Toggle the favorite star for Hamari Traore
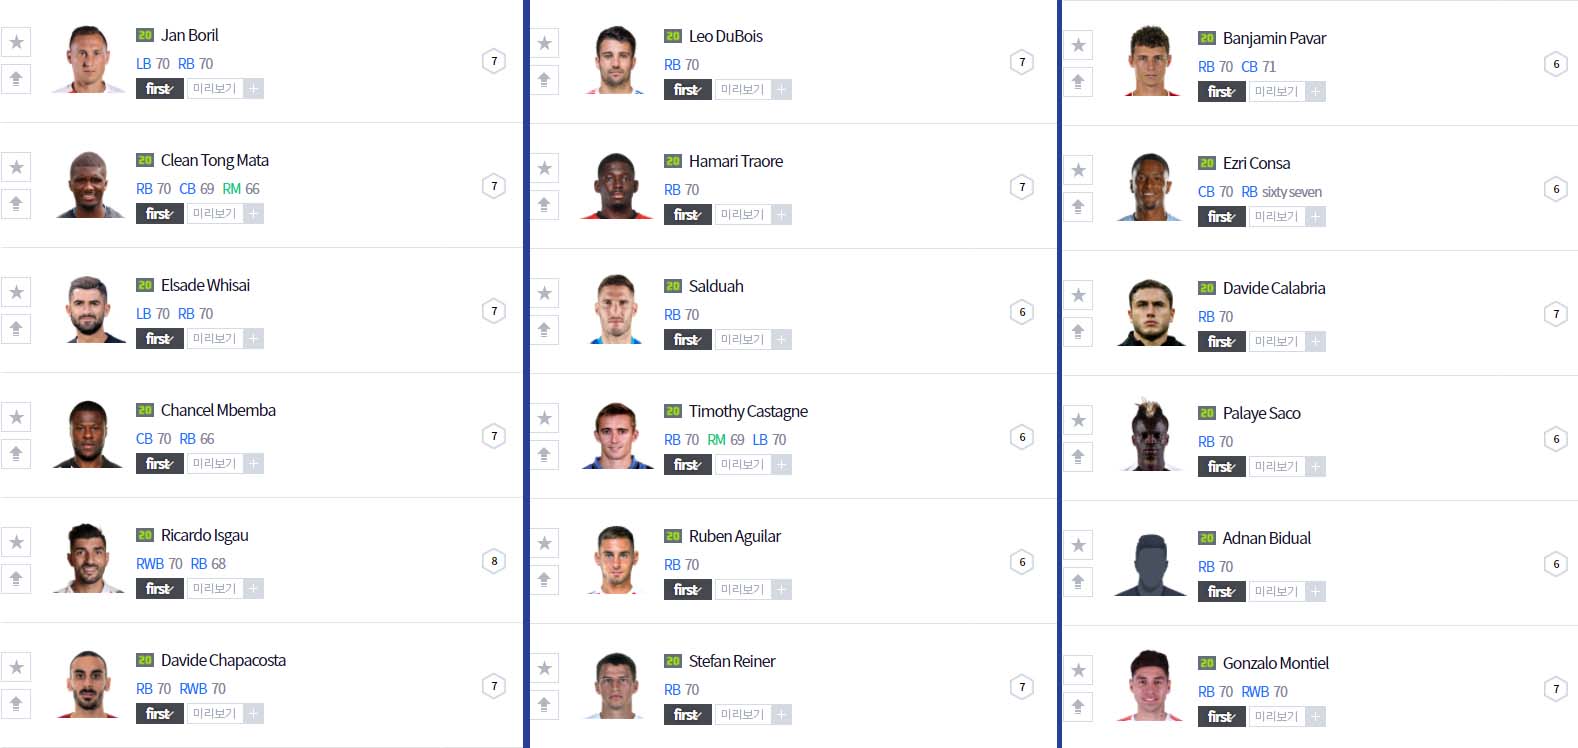 click(x=544, y=168)
